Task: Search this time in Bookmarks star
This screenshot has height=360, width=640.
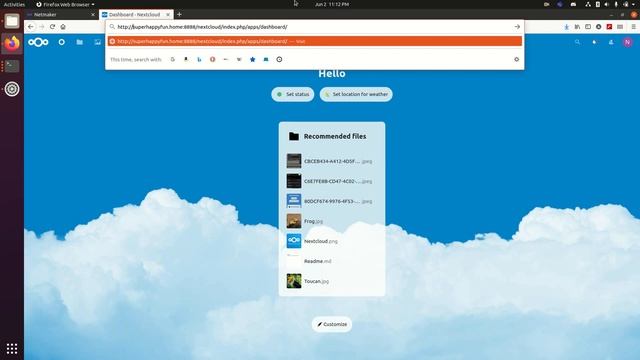Action: (253, 59)
